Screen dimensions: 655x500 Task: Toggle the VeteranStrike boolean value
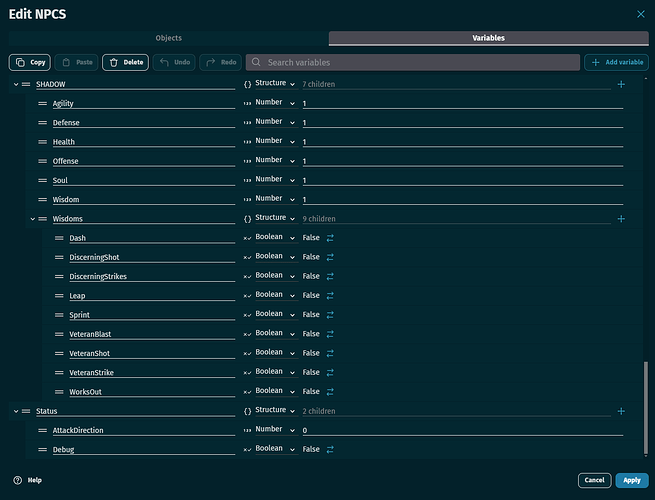click(x=330, y=373)
